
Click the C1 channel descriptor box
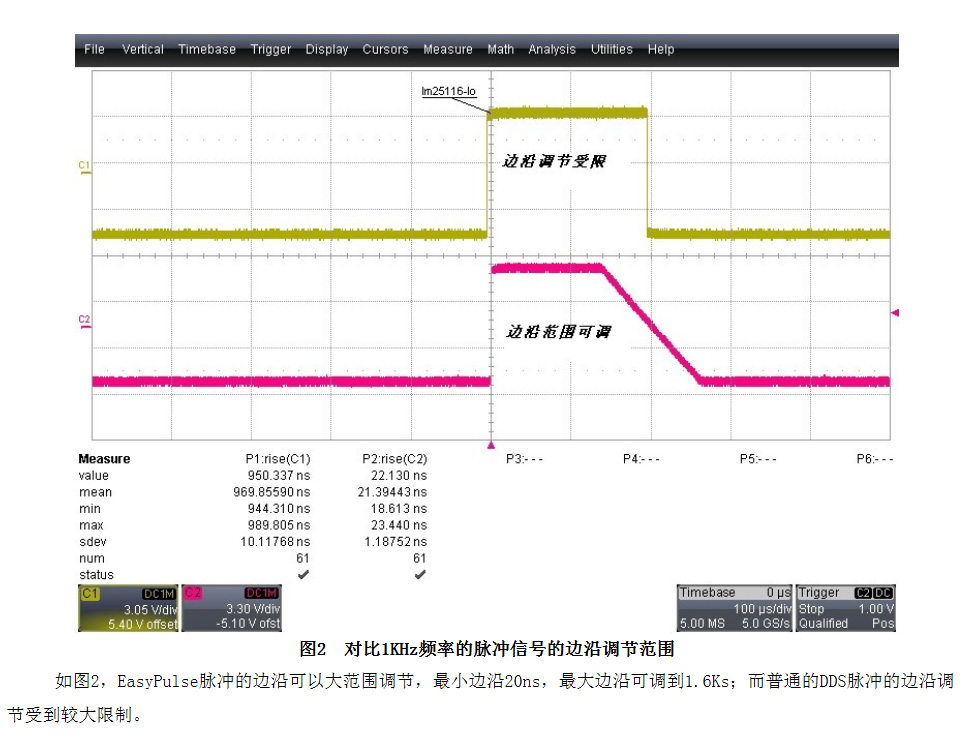coord(129,608)
